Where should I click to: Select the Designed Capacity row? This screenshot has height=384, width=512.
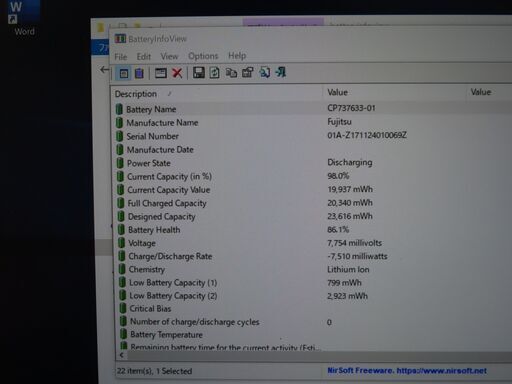[x=312, y=216]
